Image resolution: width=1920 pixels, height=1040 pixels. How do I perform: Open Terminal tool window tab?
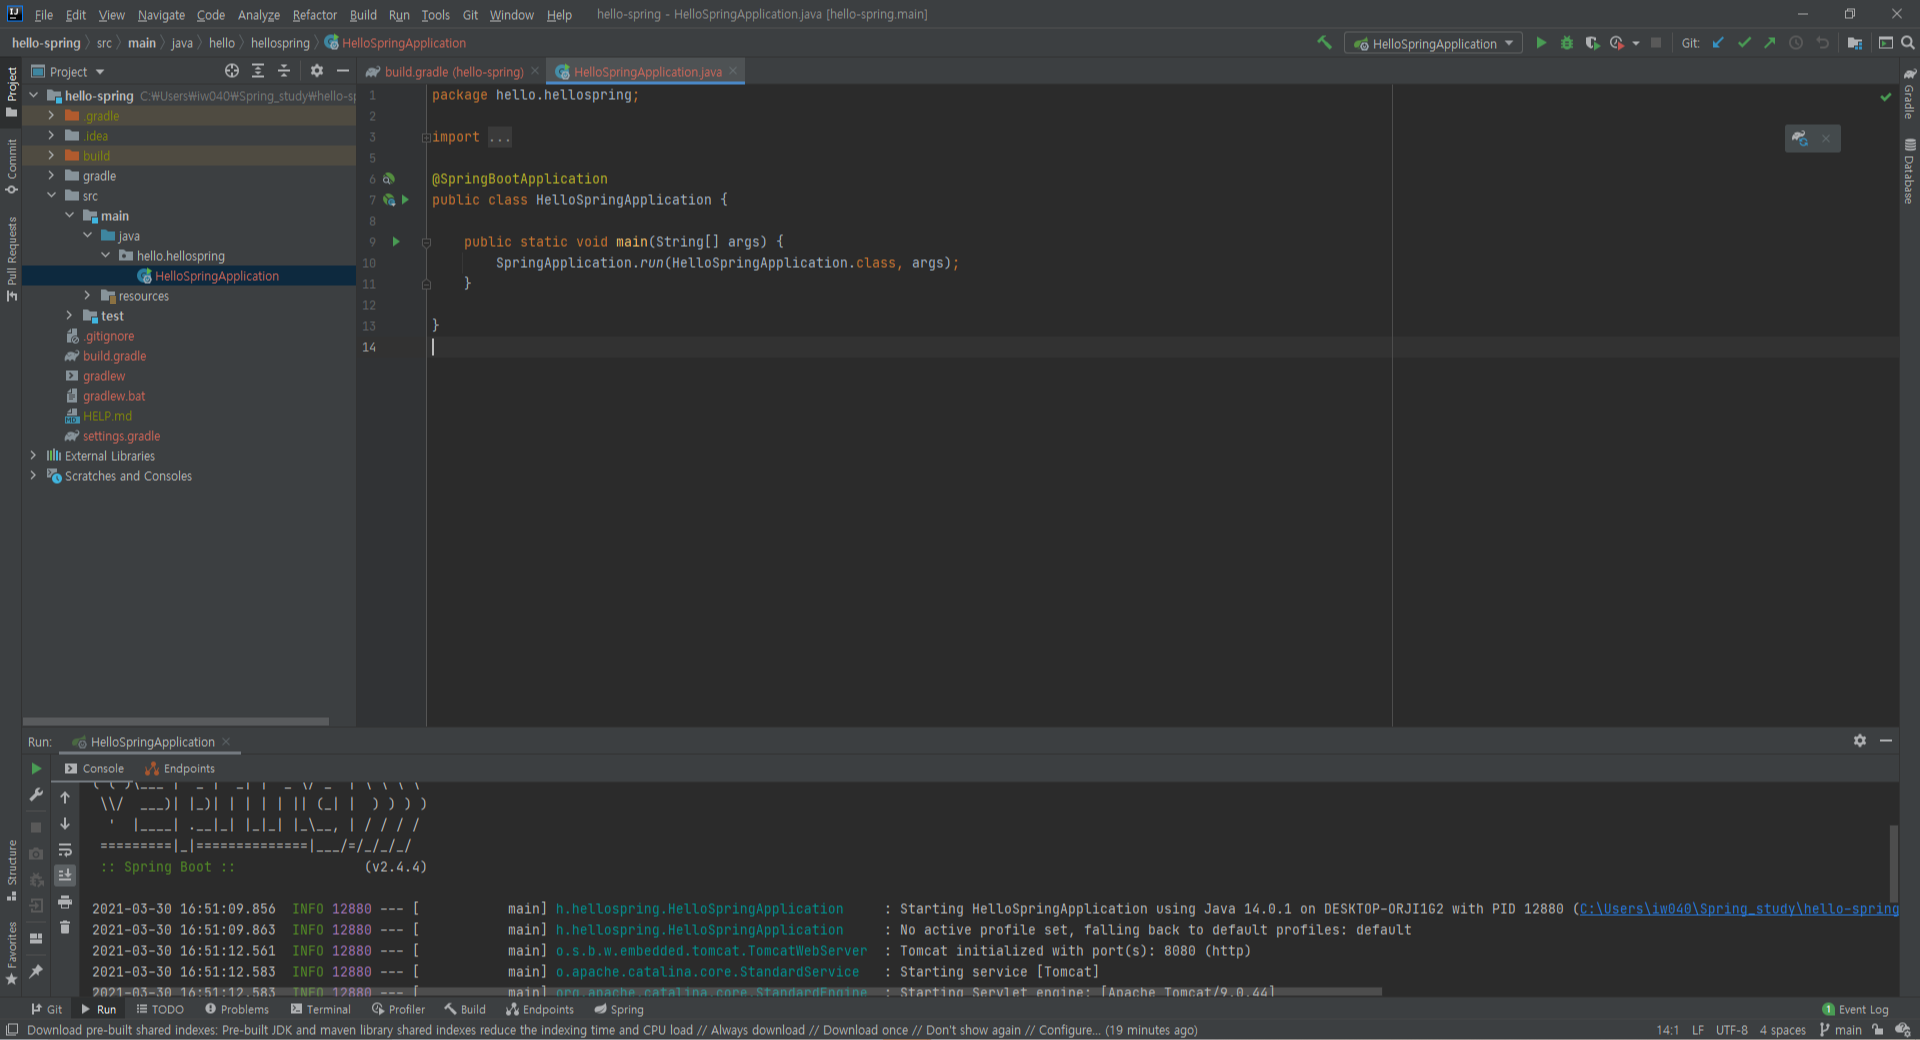[320, 1009]
